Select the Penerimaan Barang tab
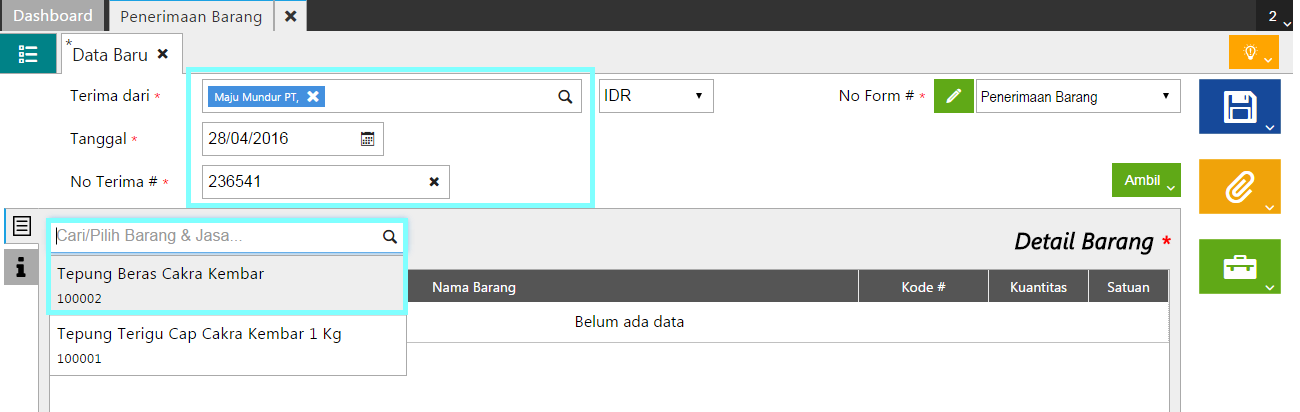 (x=191, y=16)
